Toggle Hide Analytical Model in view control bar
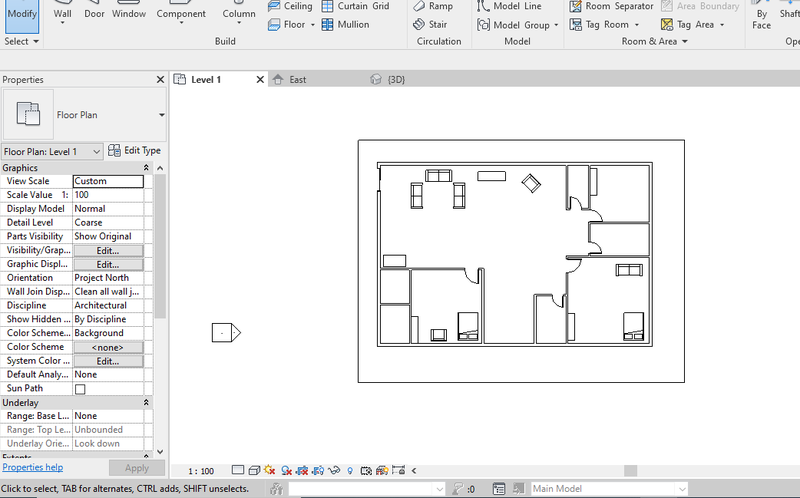 382,470
